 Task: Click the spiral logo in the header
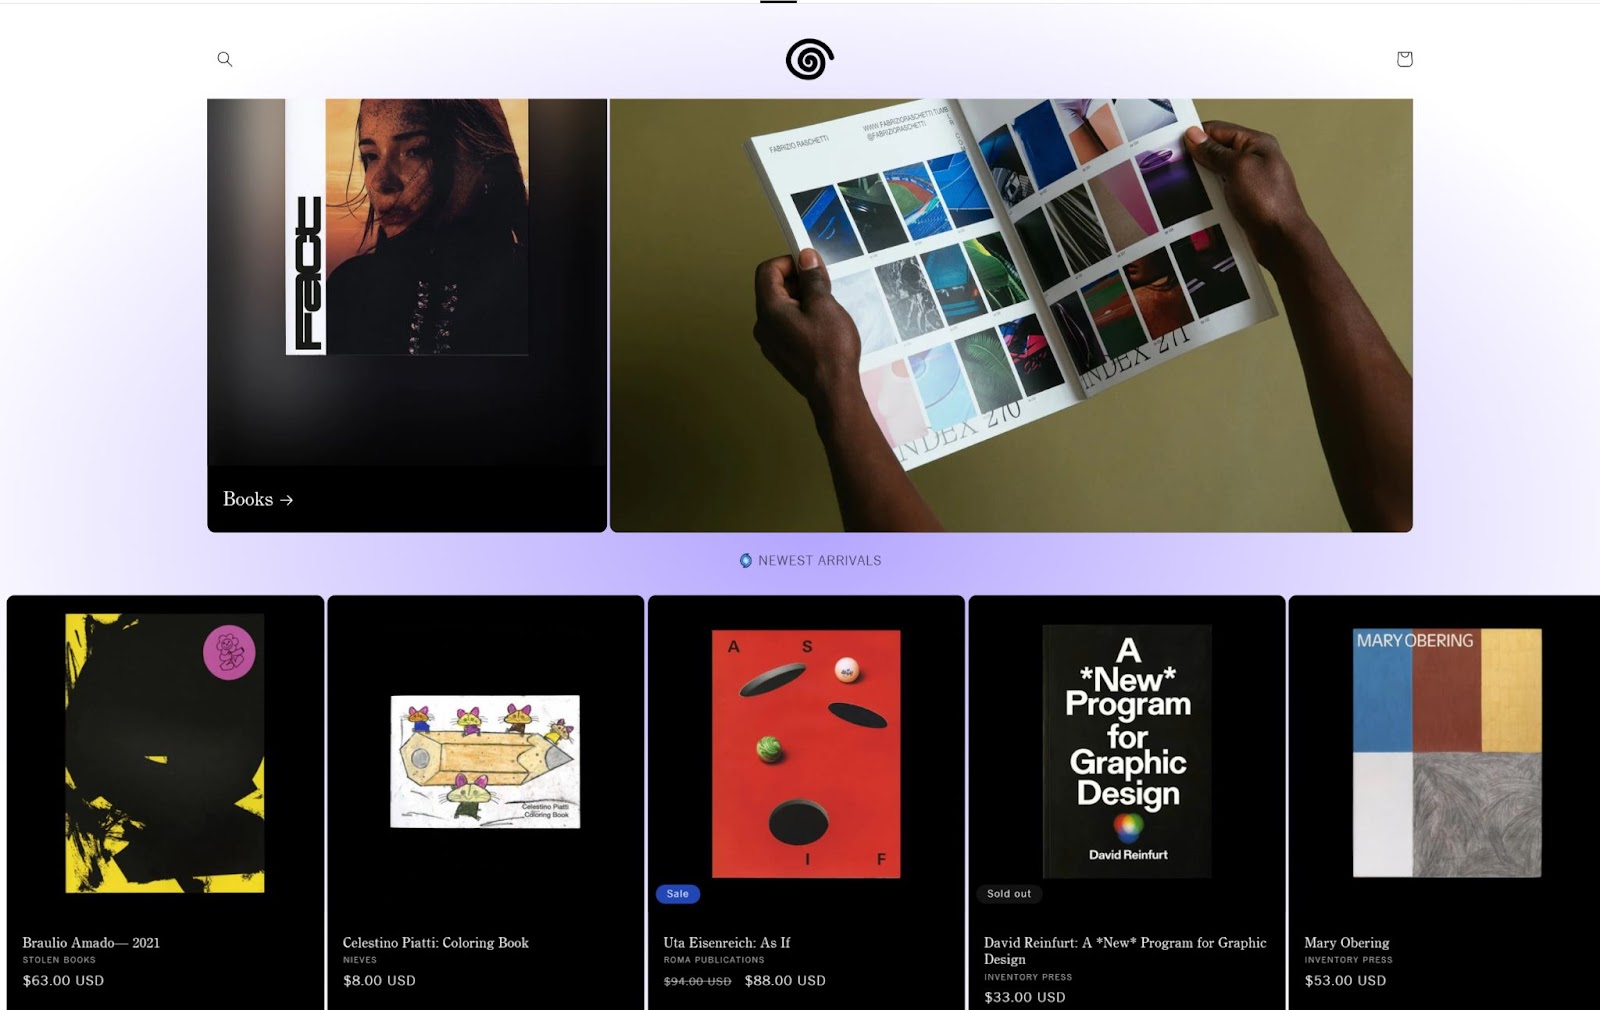809,59
